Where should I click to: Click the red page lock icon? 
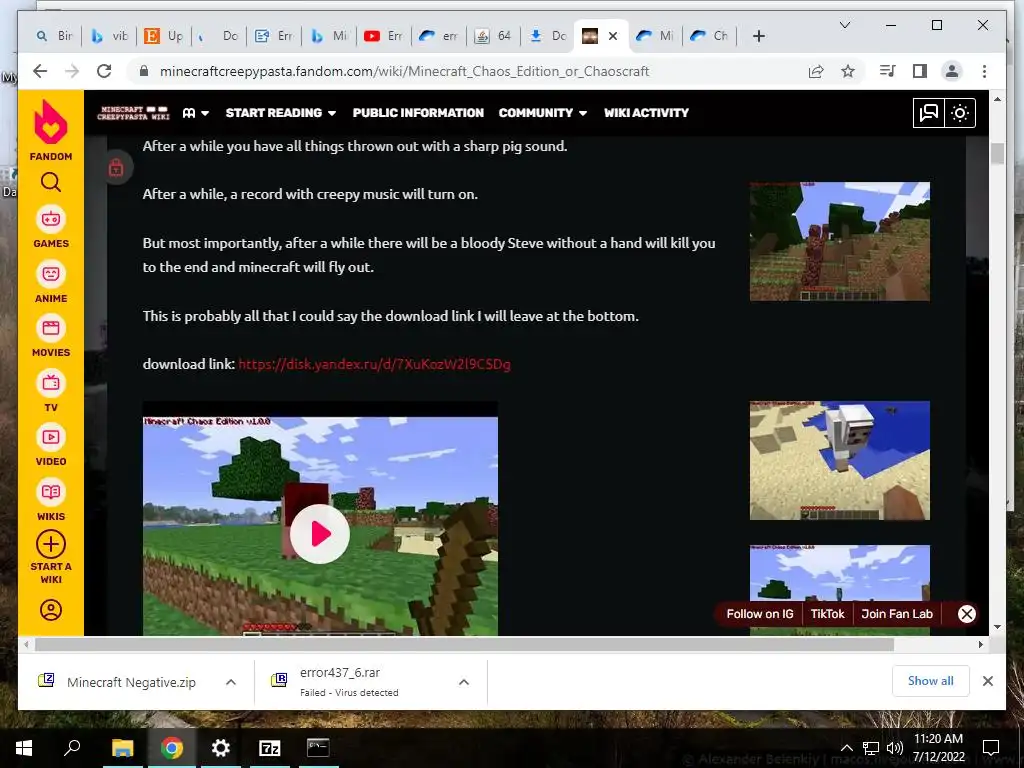pos(116,168)
